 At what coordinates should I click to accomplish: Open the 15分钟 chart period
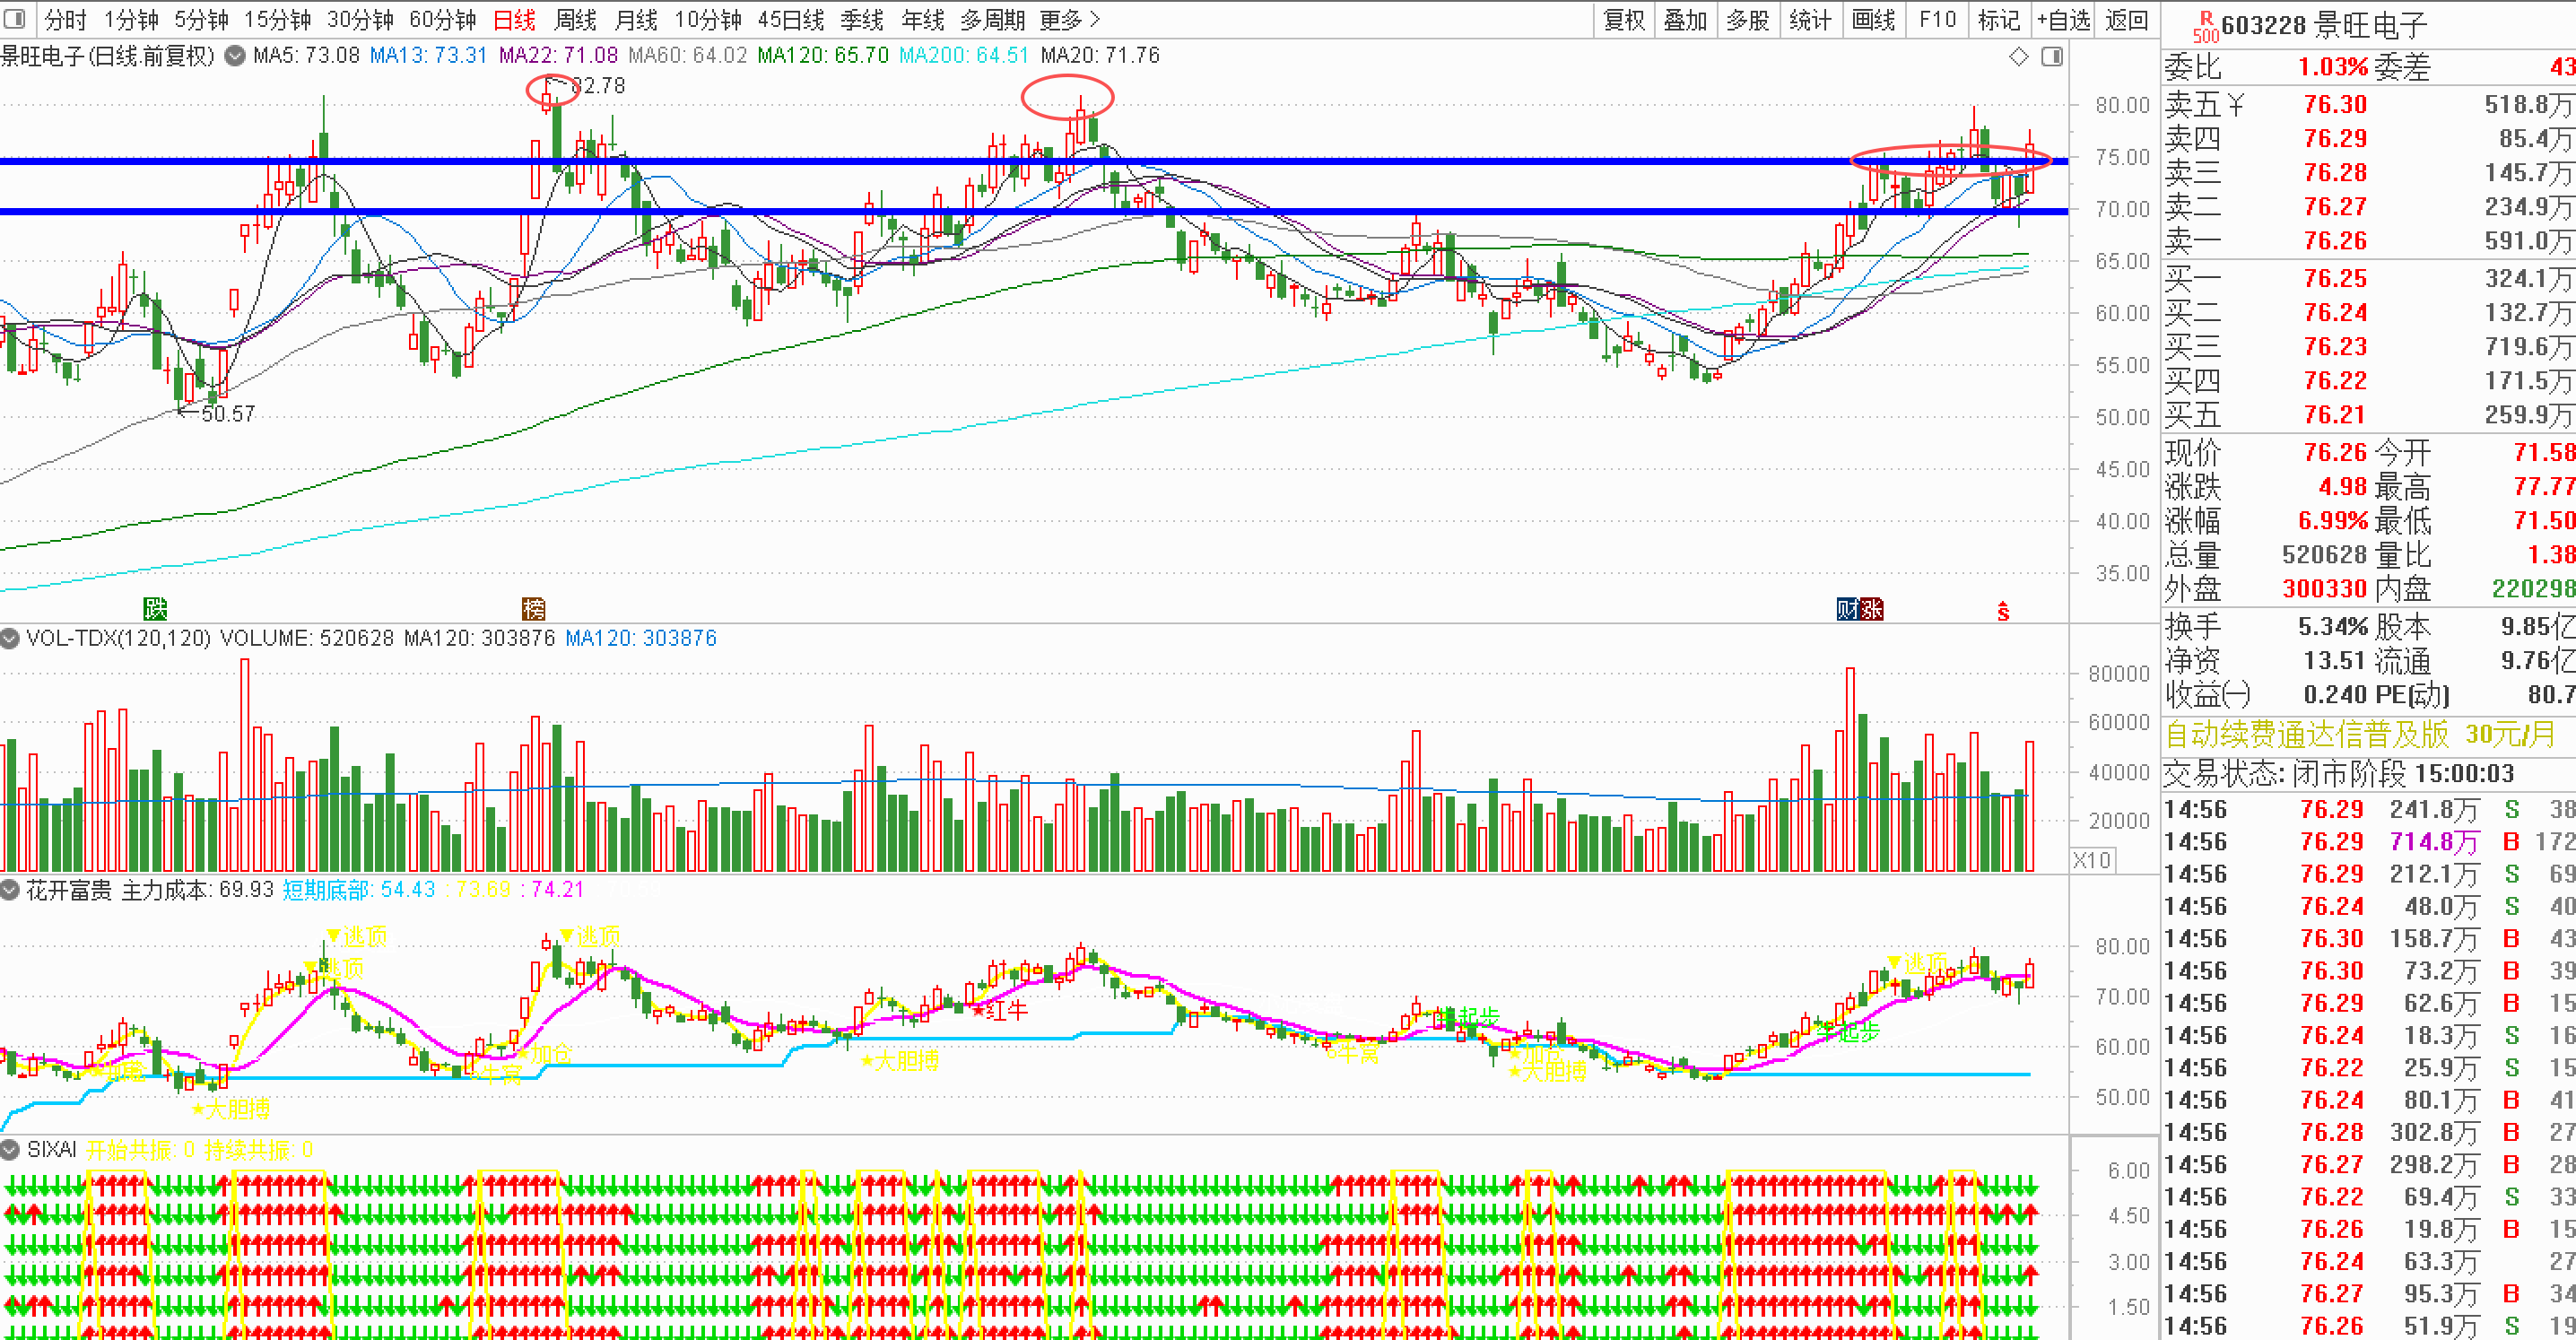click(278, 20)
